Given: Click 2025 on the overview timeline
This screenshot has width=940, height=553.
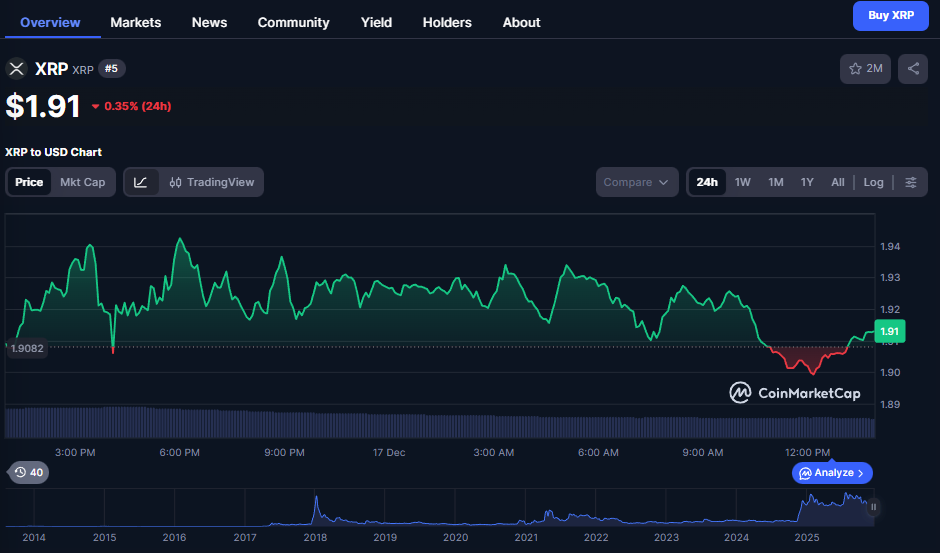Looking at the screenshot, I should (806, 537).
